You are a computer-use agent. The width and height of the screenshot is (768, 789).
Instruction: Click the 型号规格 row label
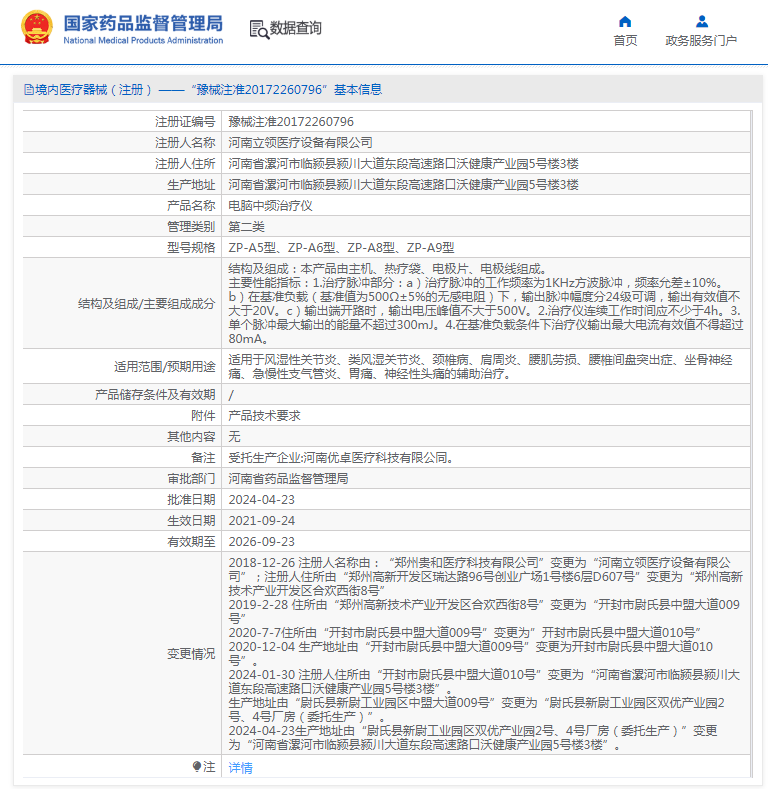point(191,248)
